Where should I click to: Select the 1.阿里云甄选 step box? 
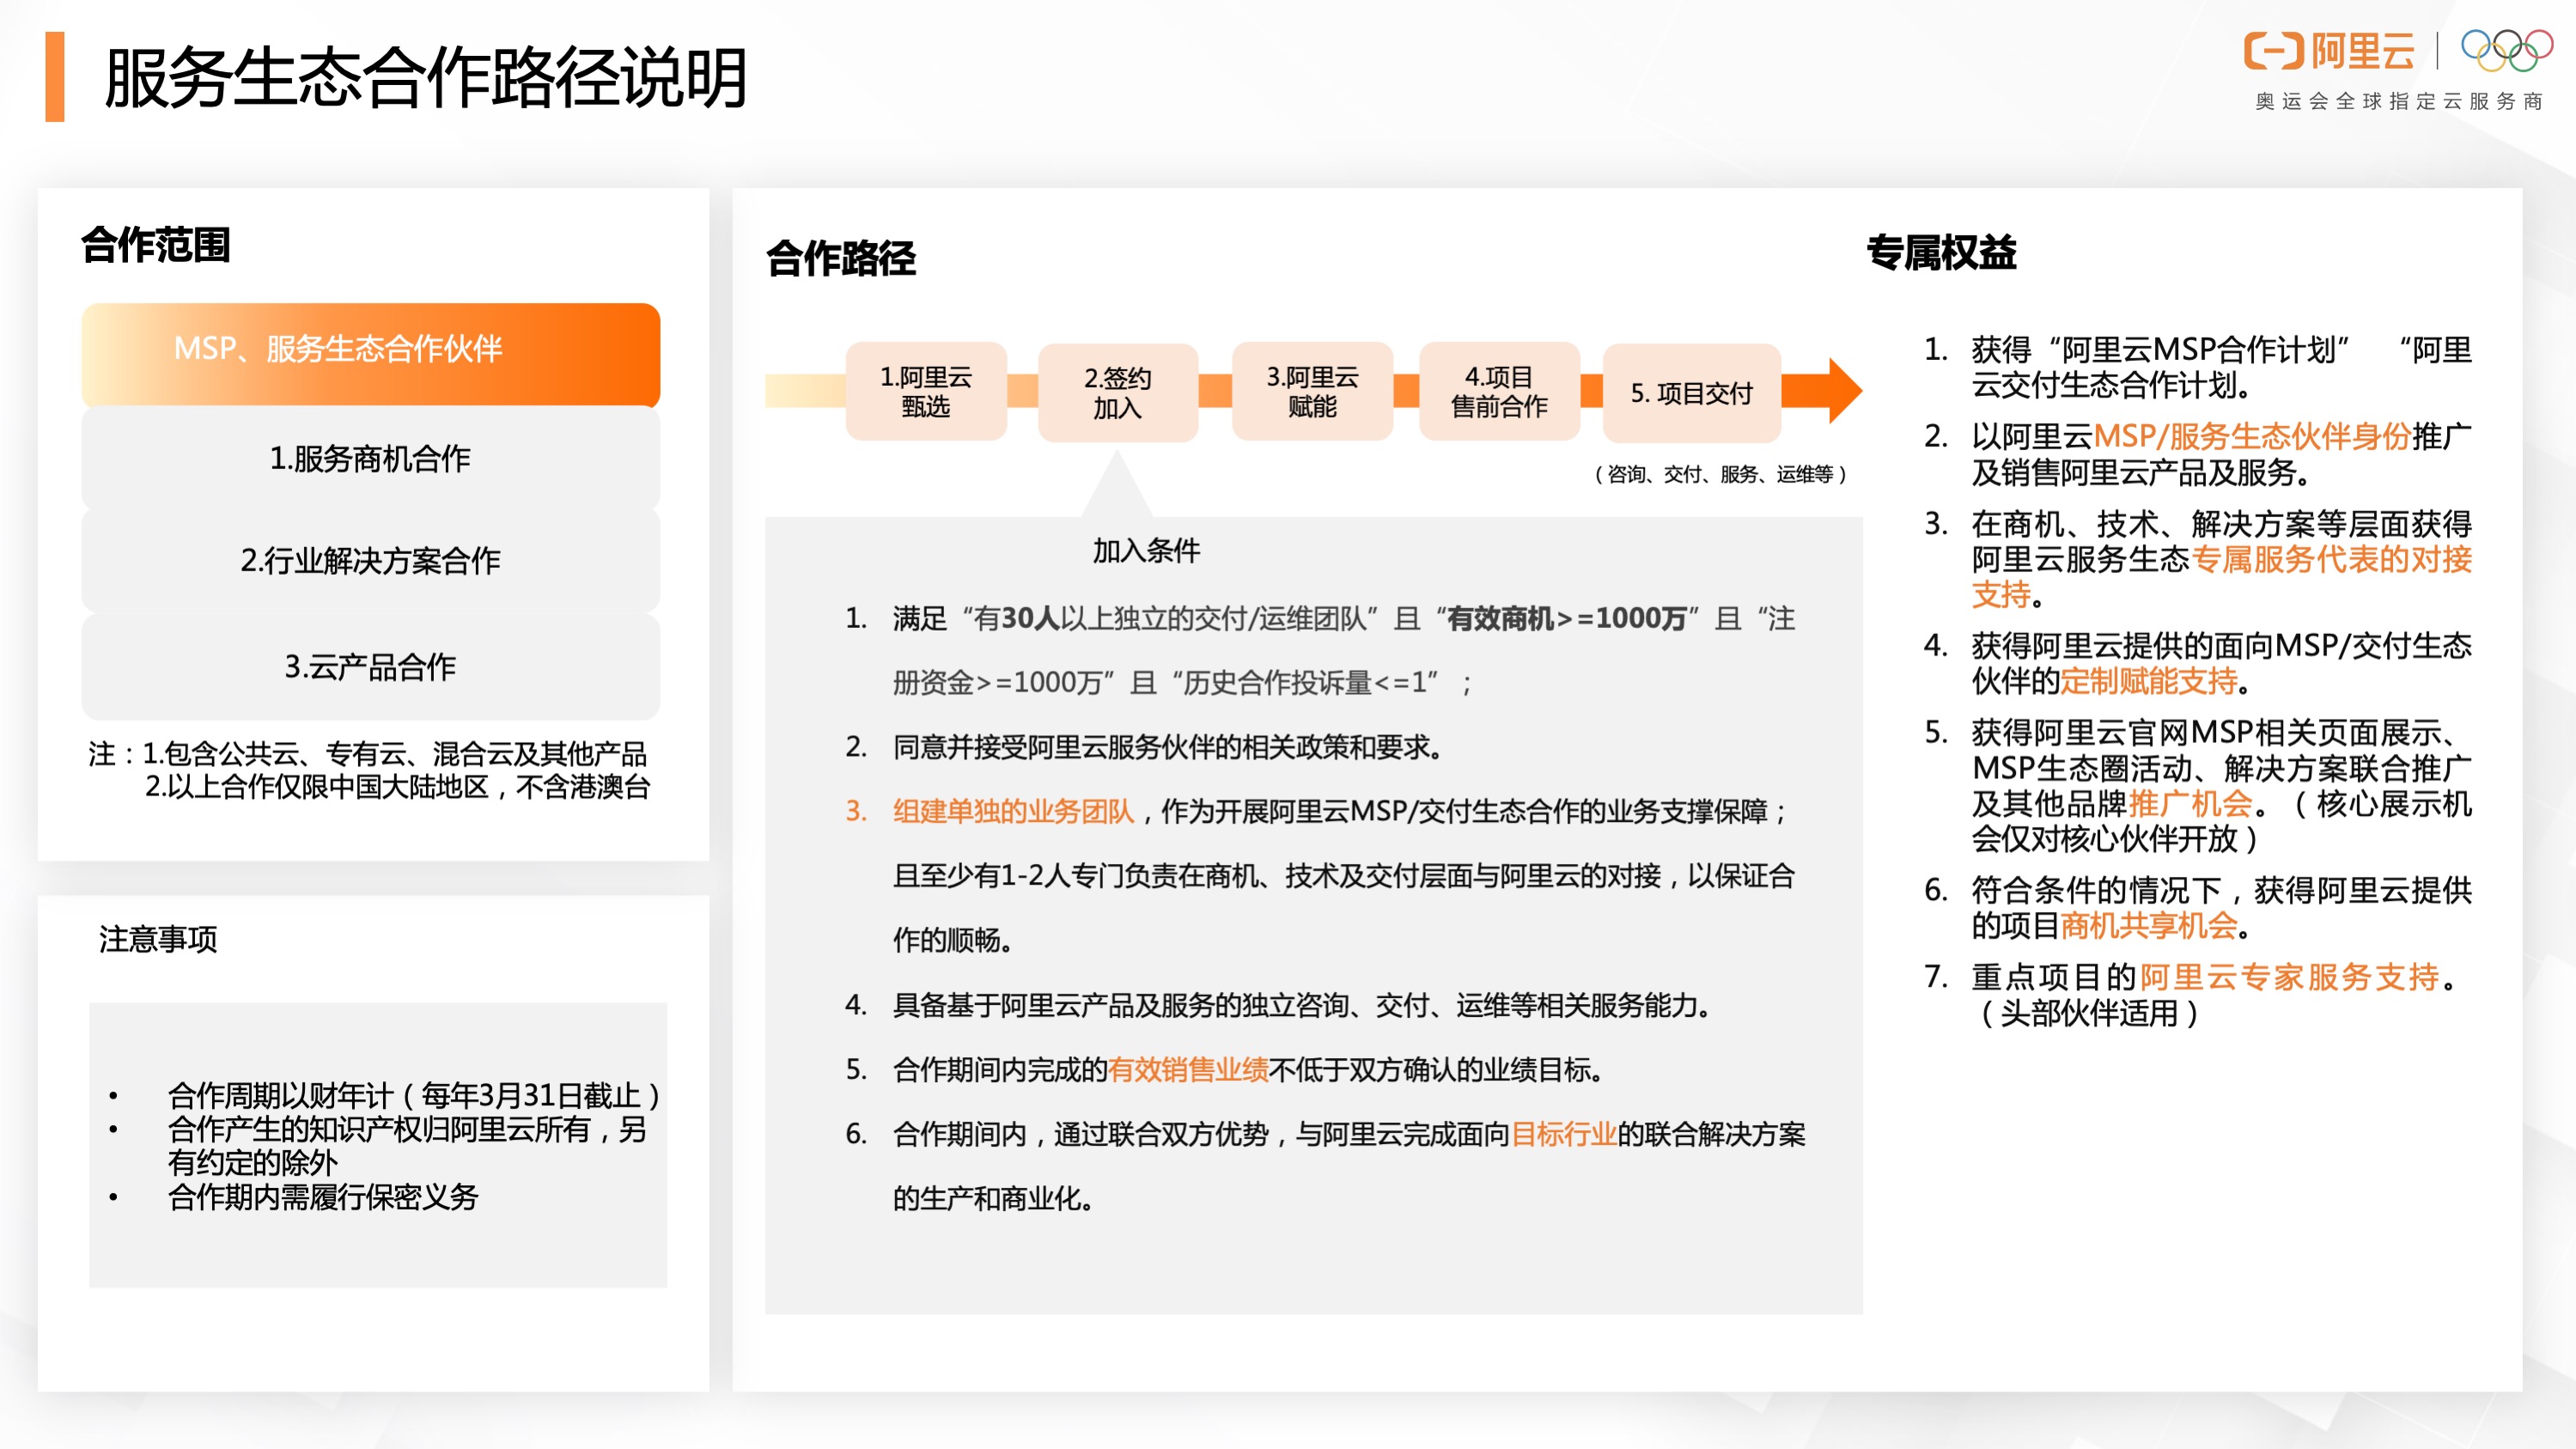(926, 392)
